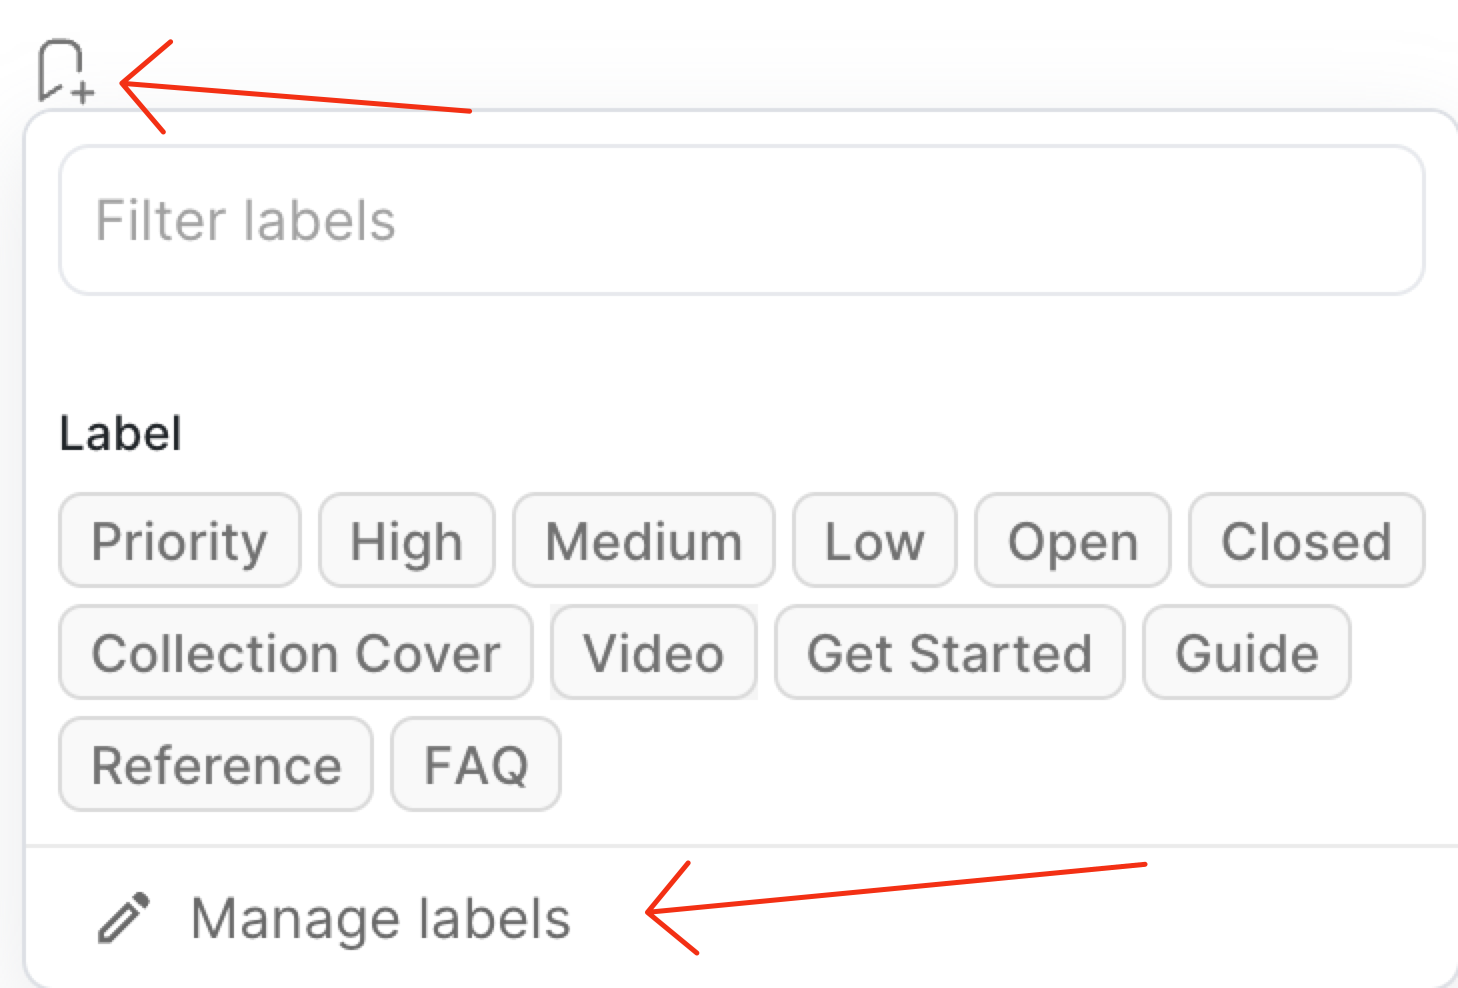Add the Get Started label
1458x988 pixels.
click(949, 653)
